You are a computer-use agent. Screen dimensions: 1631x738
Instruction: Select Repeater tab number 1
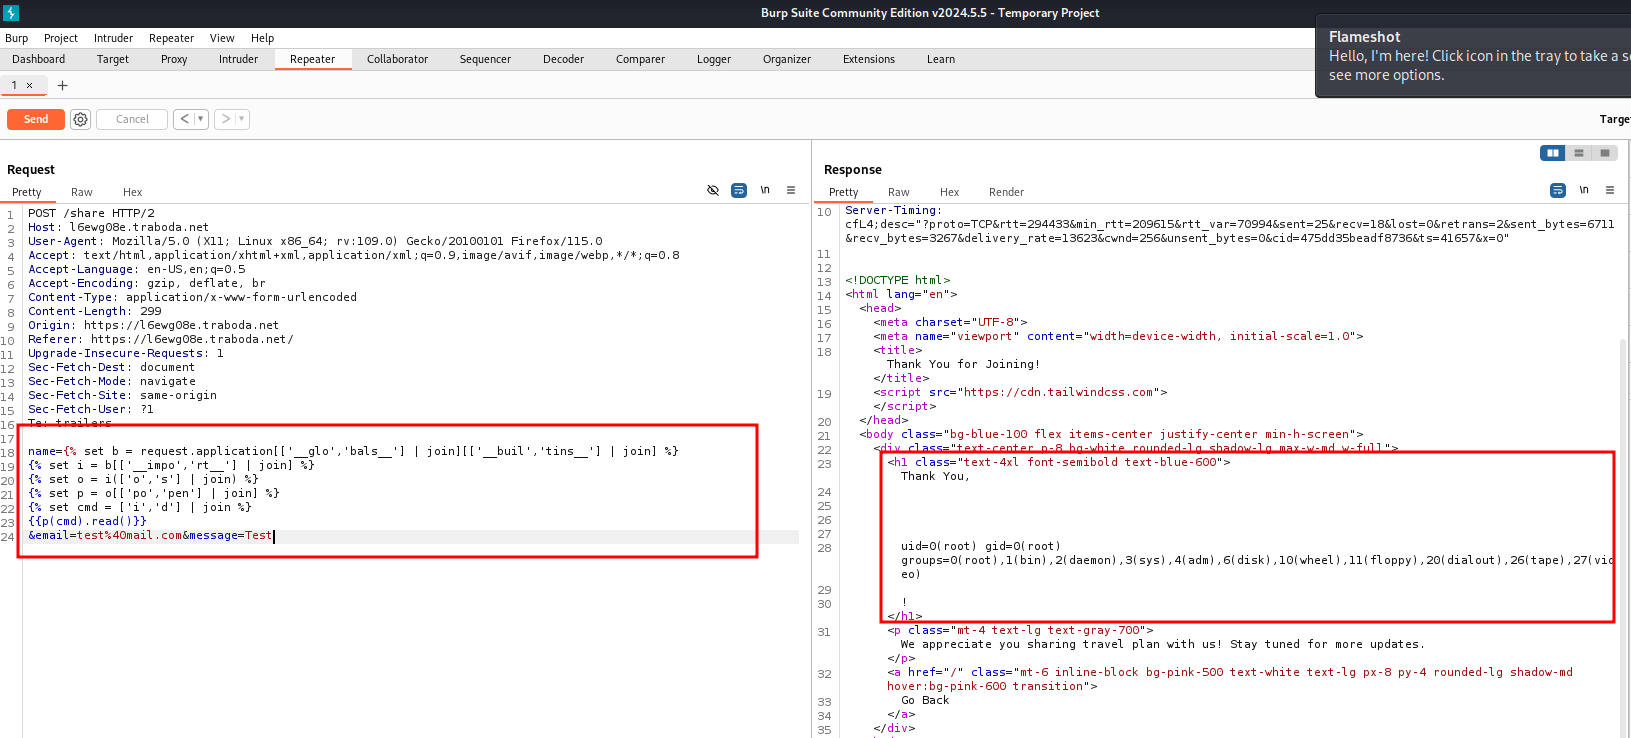coord(14,85)
